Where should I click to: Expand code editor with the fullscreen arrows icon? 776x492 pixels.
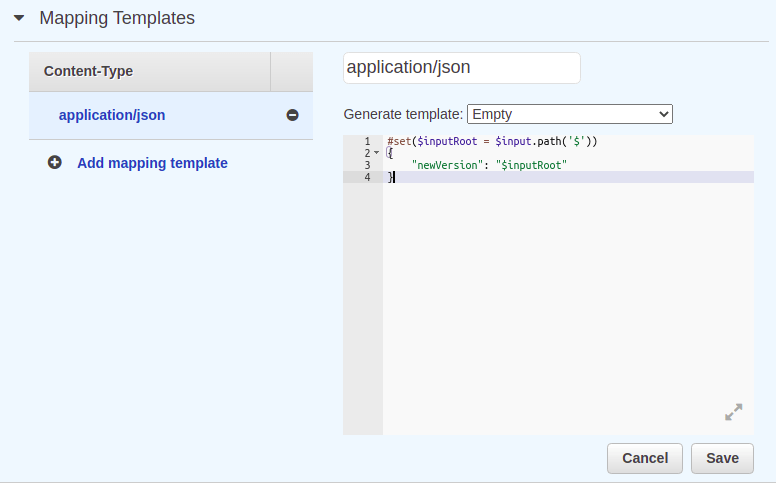pos(733,412)
